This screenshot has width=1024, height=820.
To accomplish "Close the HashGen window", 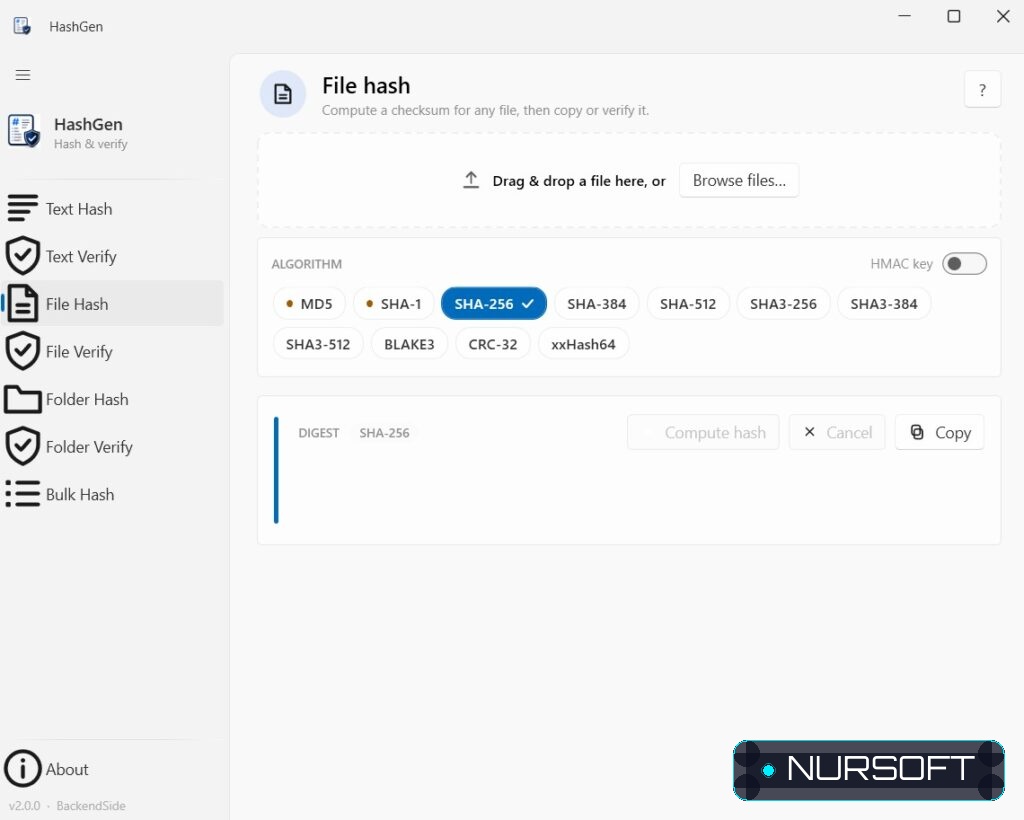I will tap(1003, 16).
